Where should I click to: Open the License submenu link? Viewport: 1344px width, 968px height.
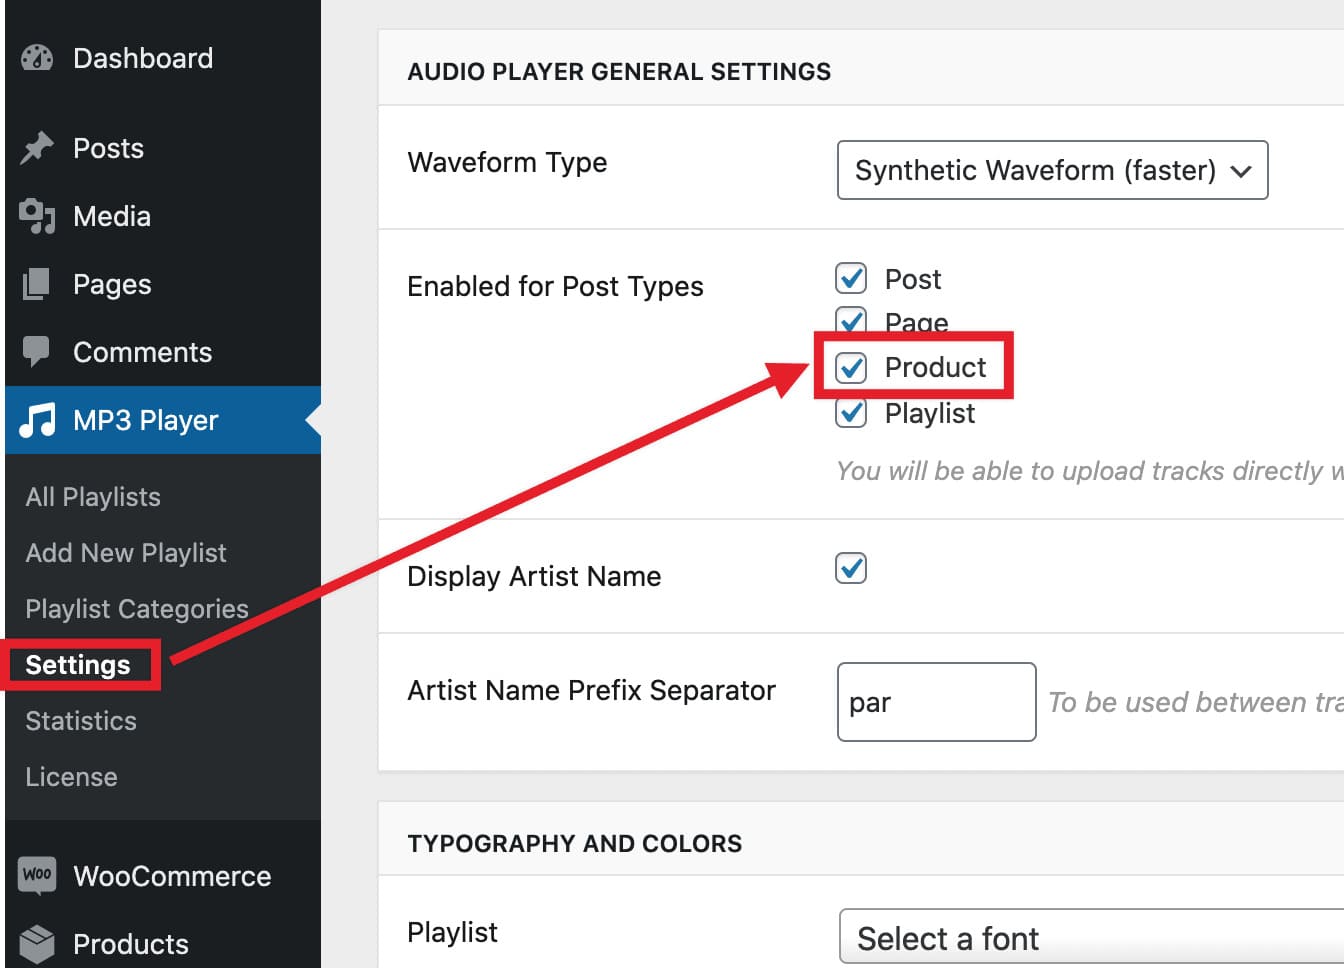point(71,777)
